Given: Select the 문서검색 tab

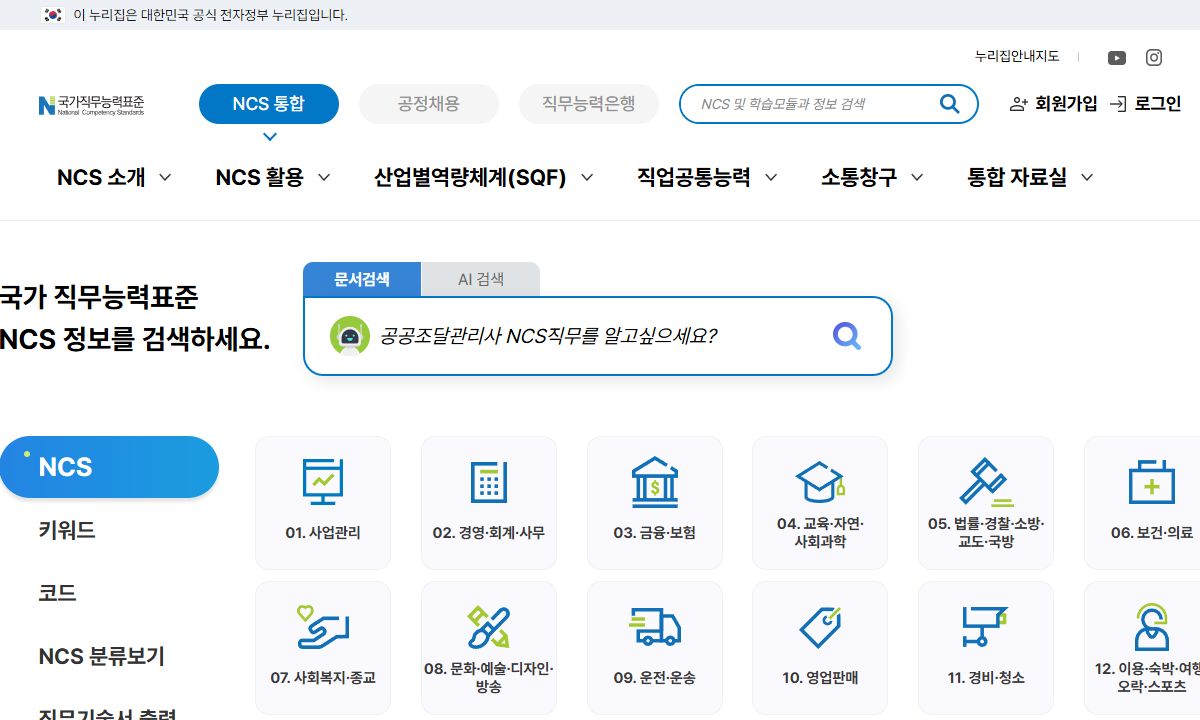Looking at the screenshot, I should [362, 279].
